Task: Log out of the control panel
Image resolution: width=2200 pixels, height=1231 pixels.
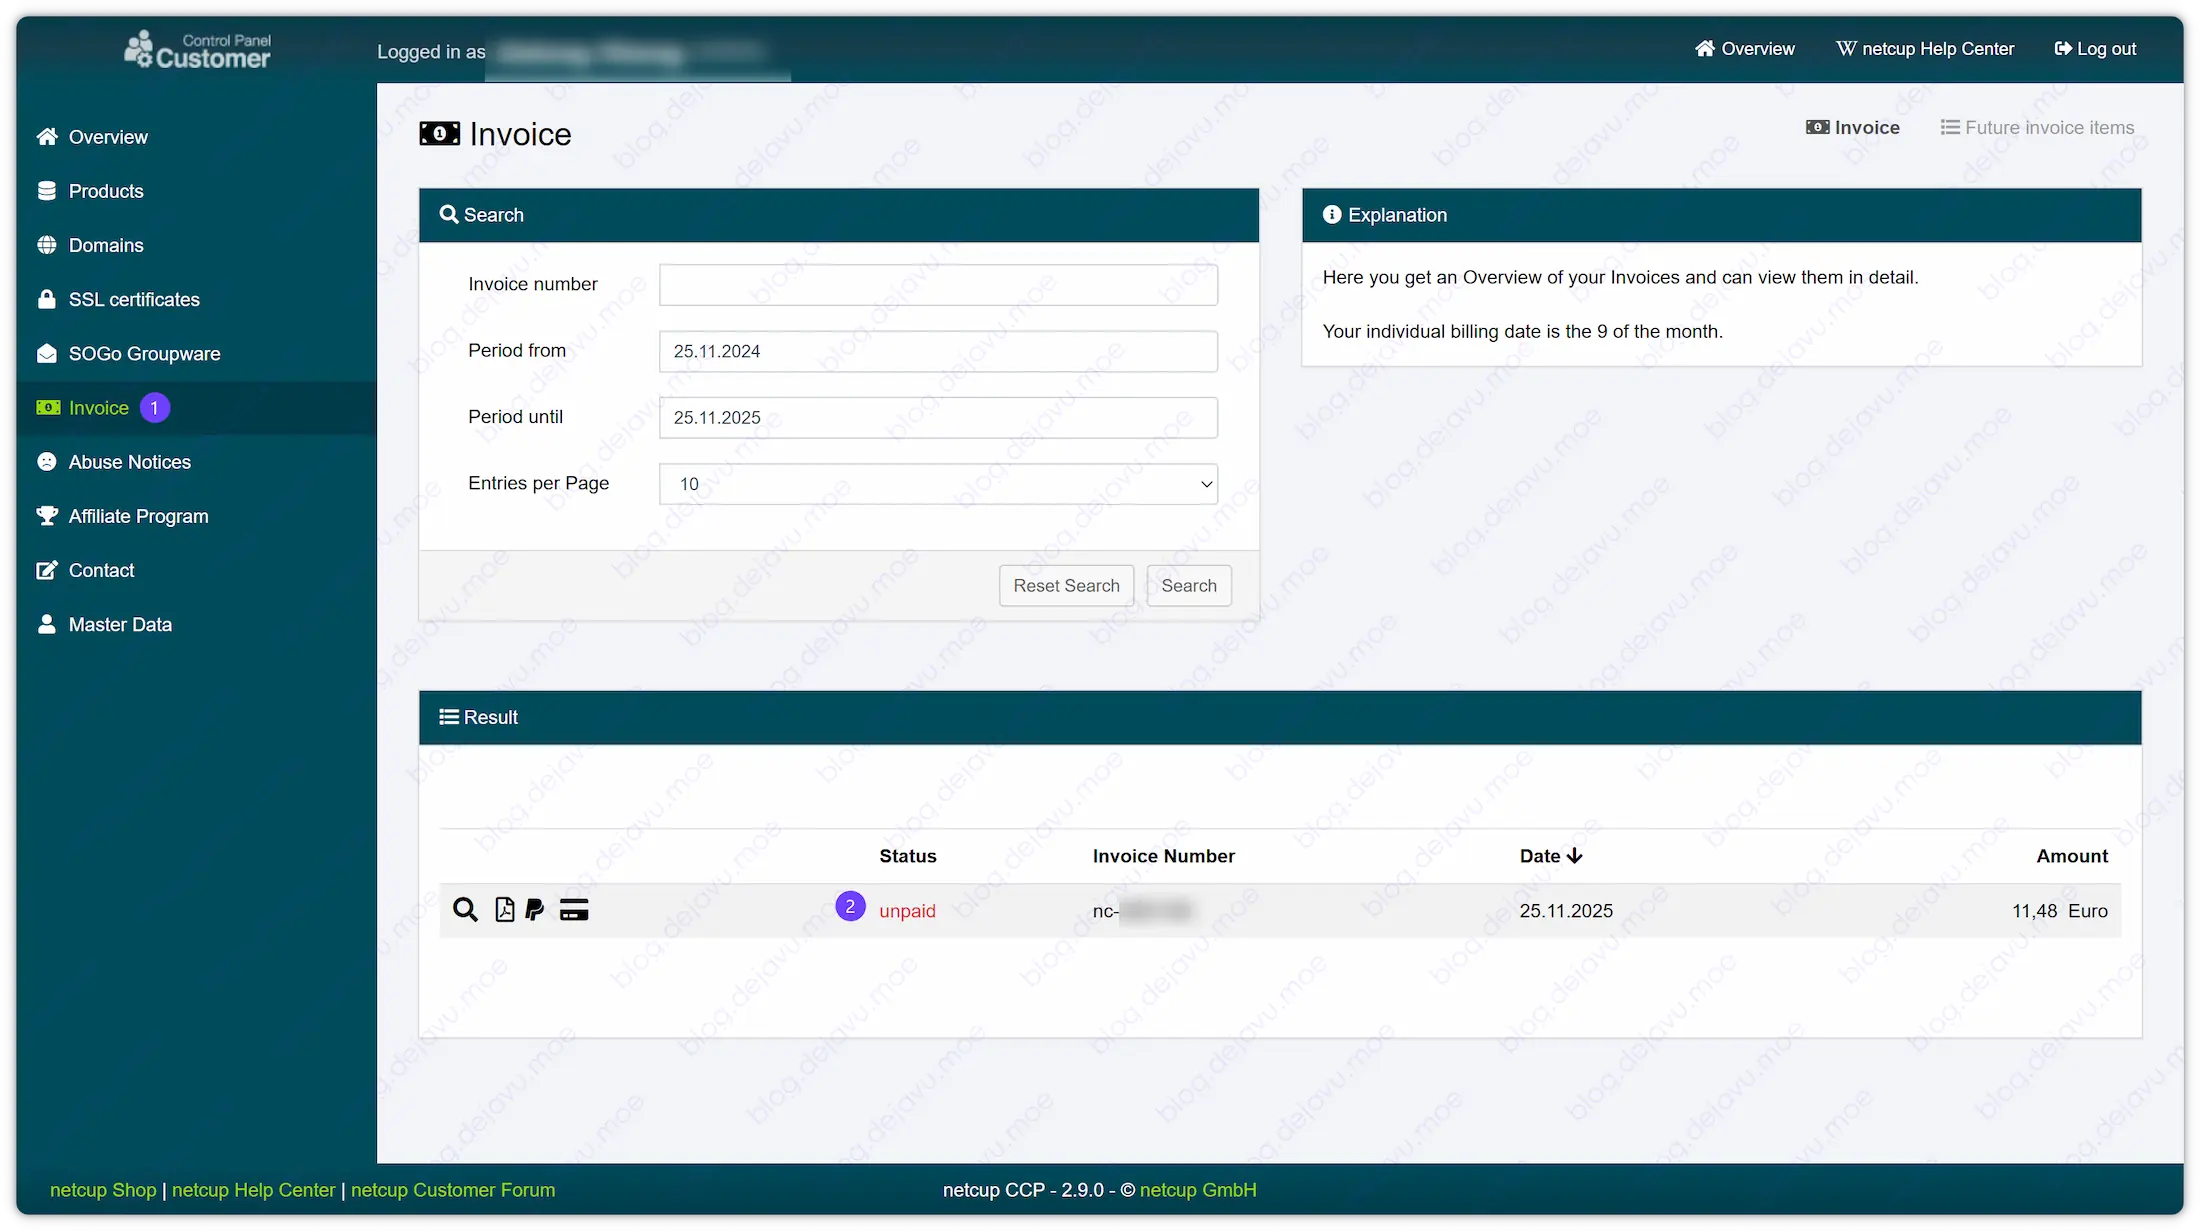Action: (x=2095, y=48)
